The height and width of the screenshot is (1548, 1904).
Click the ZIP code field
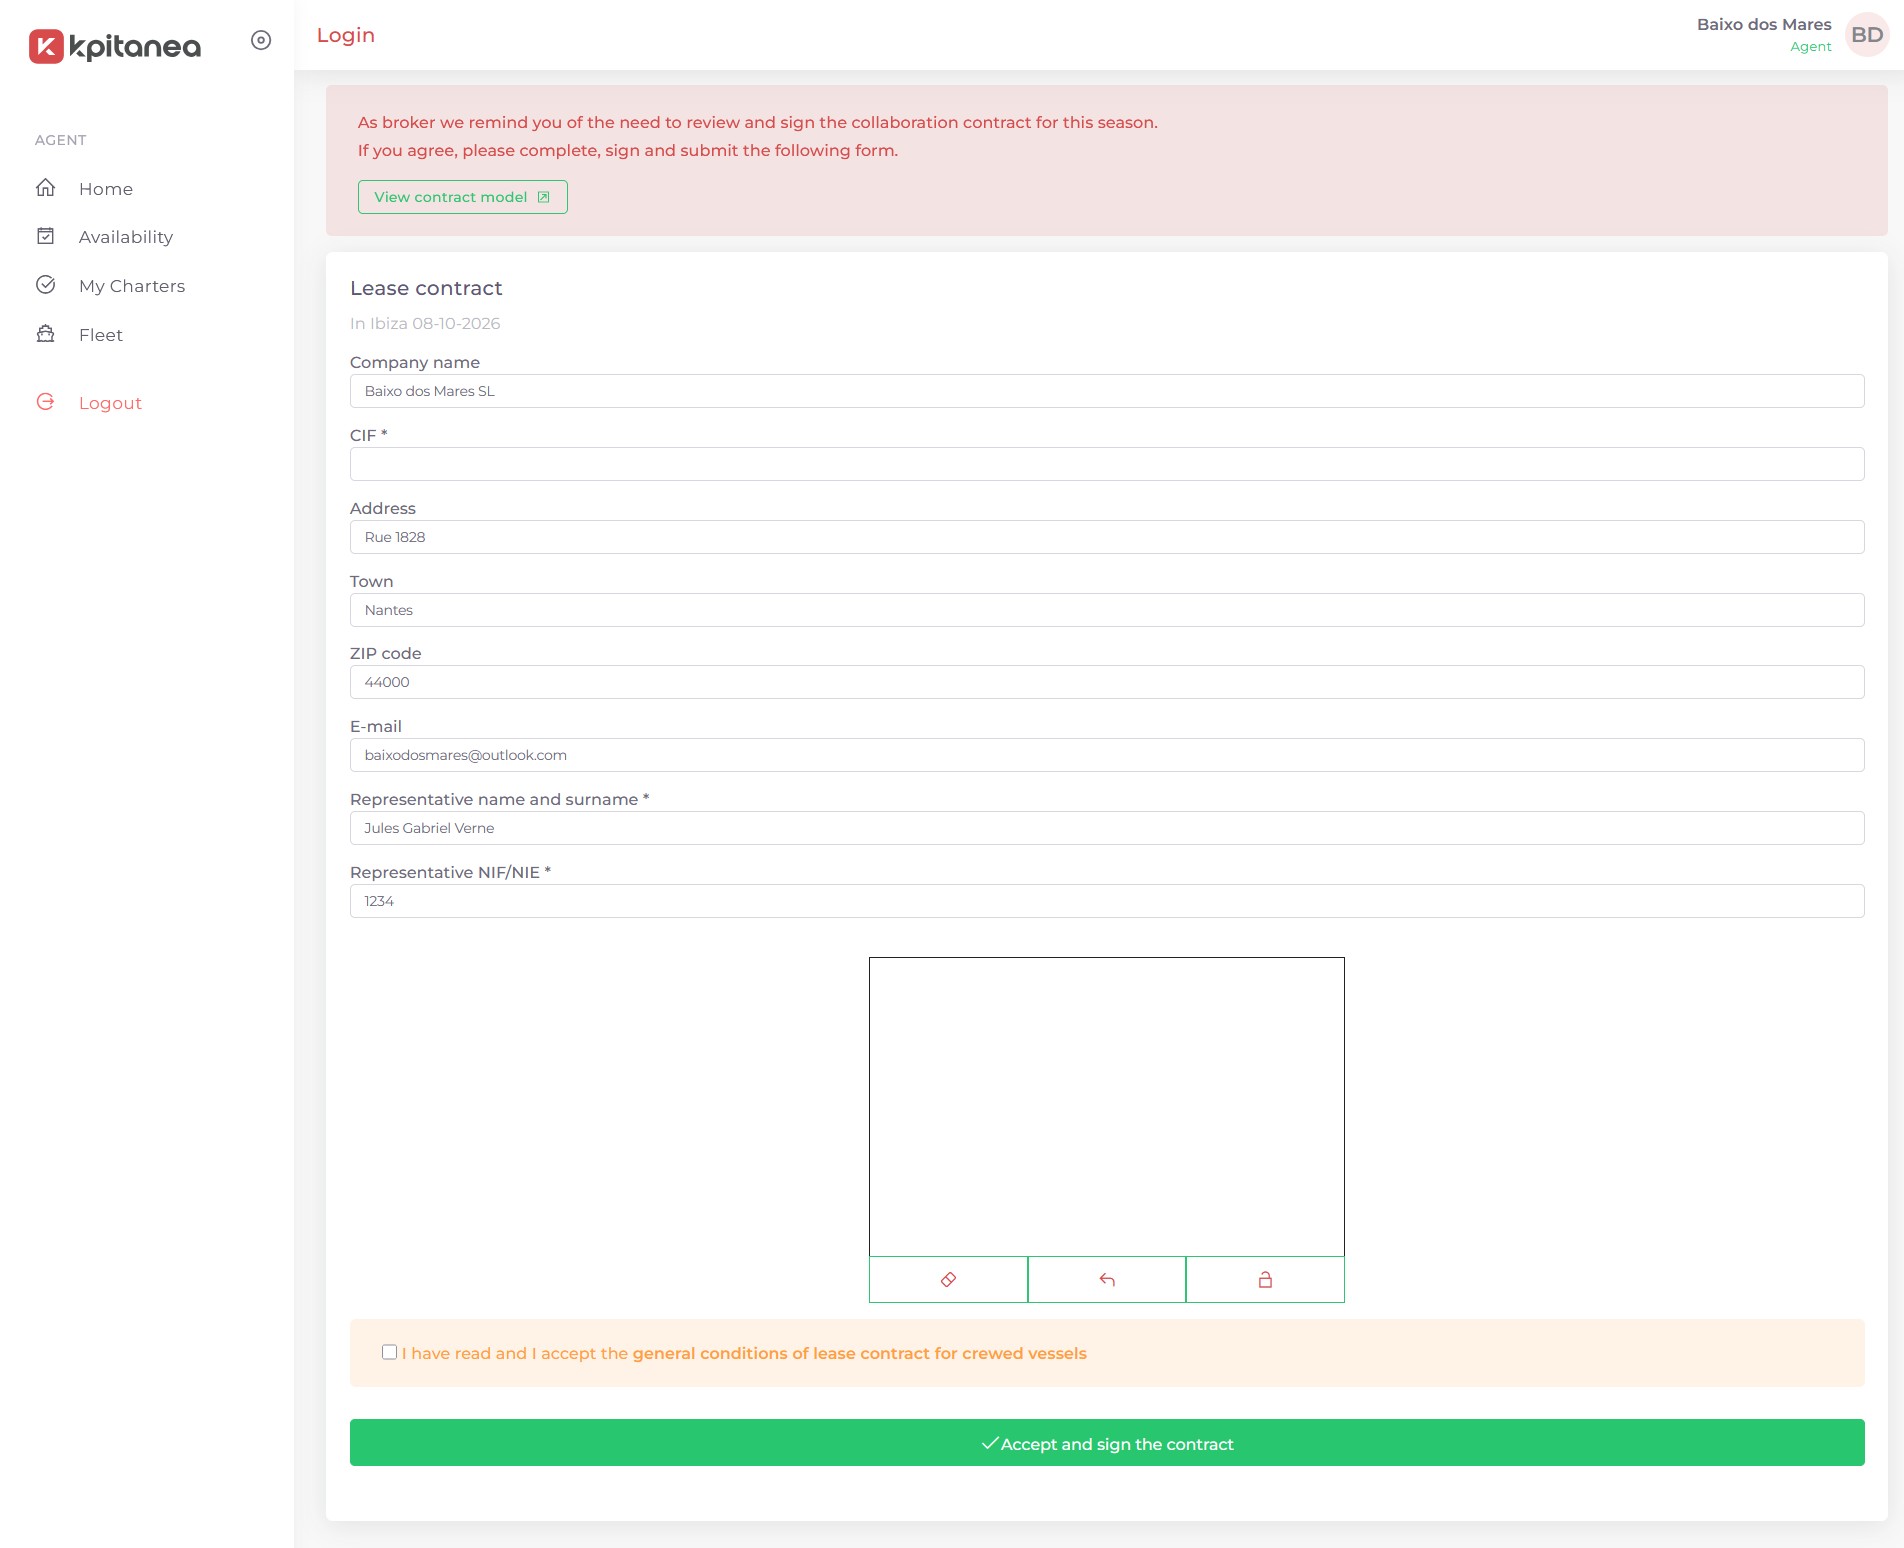click(1107, 682)
